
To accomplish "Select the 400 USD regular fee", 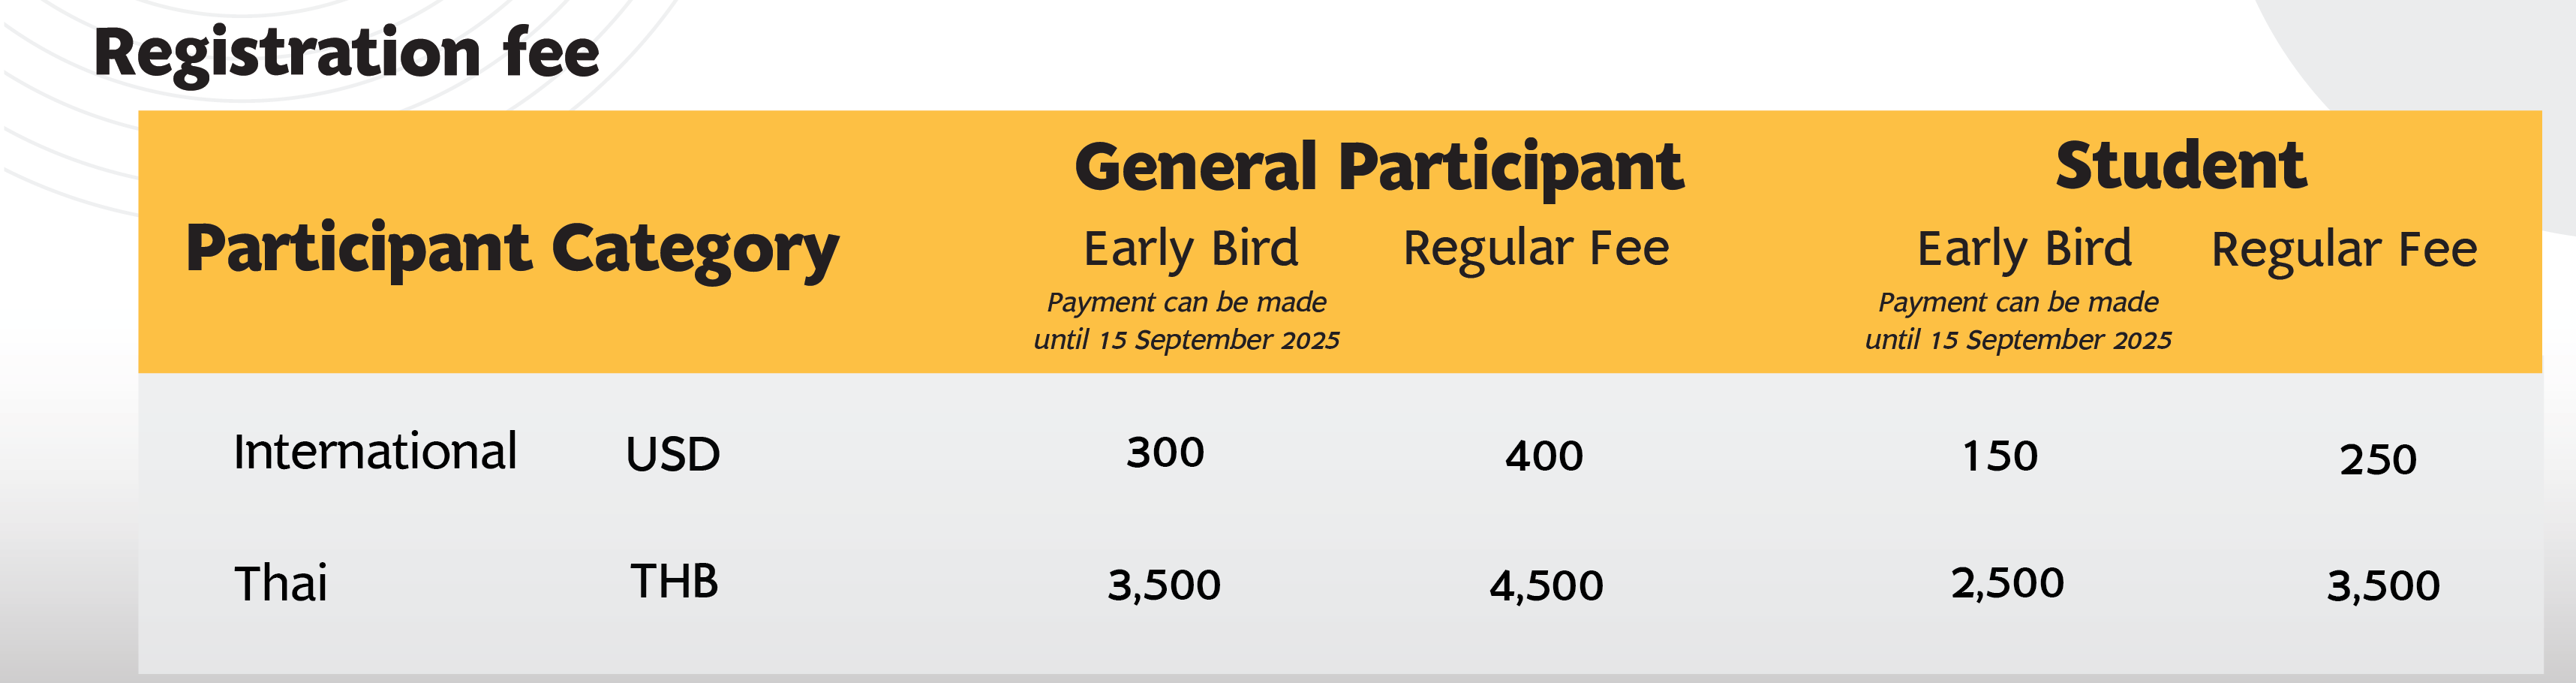I will (x=1544, y=457).
